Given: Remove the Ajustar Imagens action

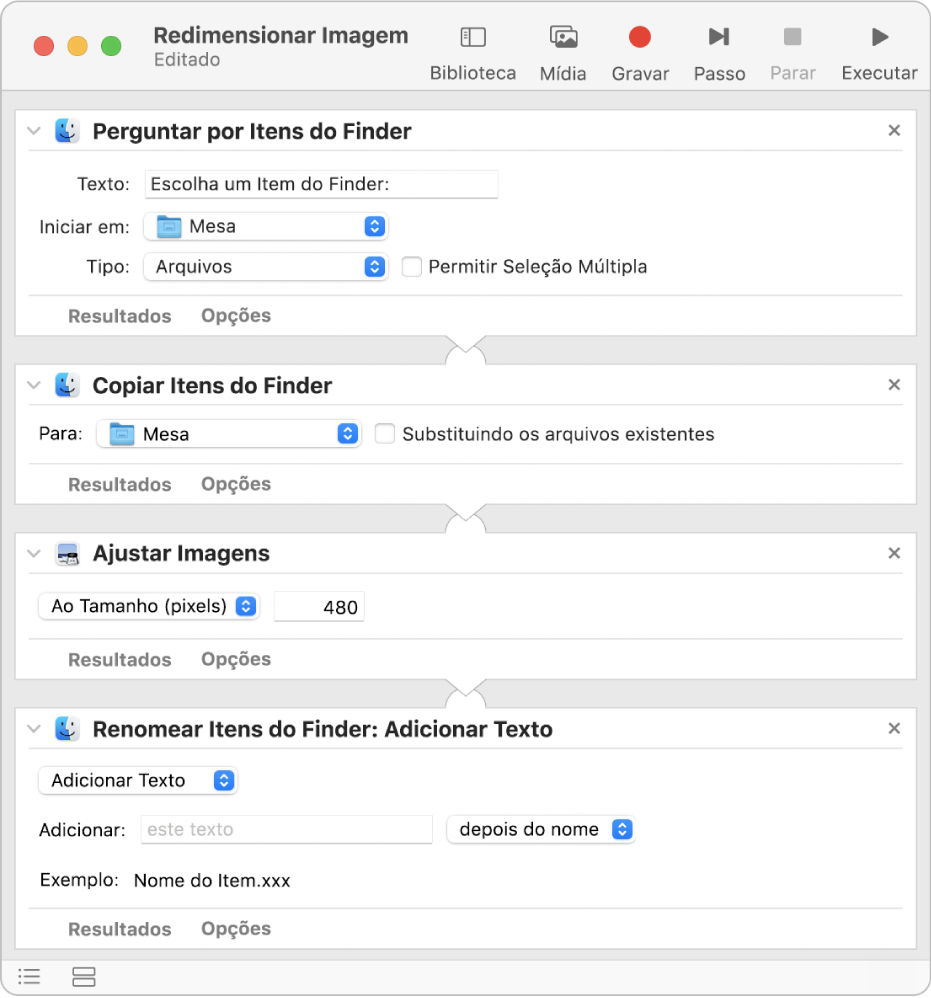Looking at the screenshot, I should point(894,553).
